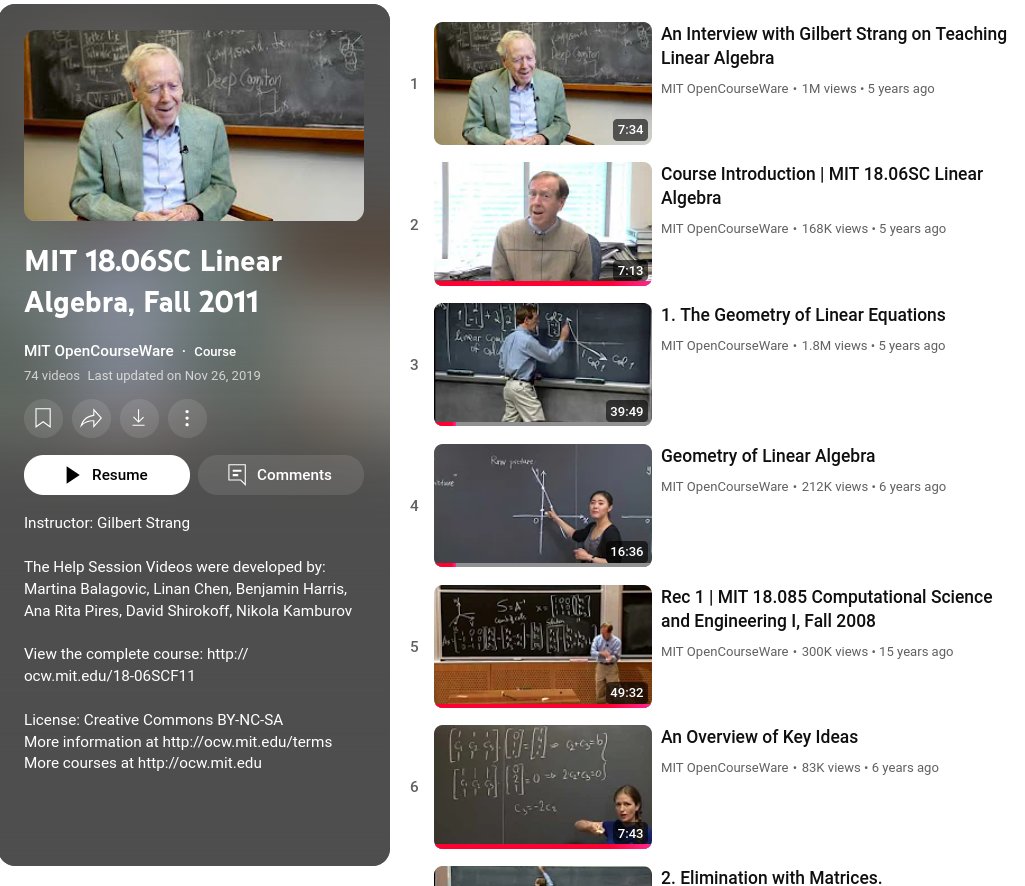Click channel name under the 83K views video
This screenshot has width=1025, height=886.
pos(724,767)
